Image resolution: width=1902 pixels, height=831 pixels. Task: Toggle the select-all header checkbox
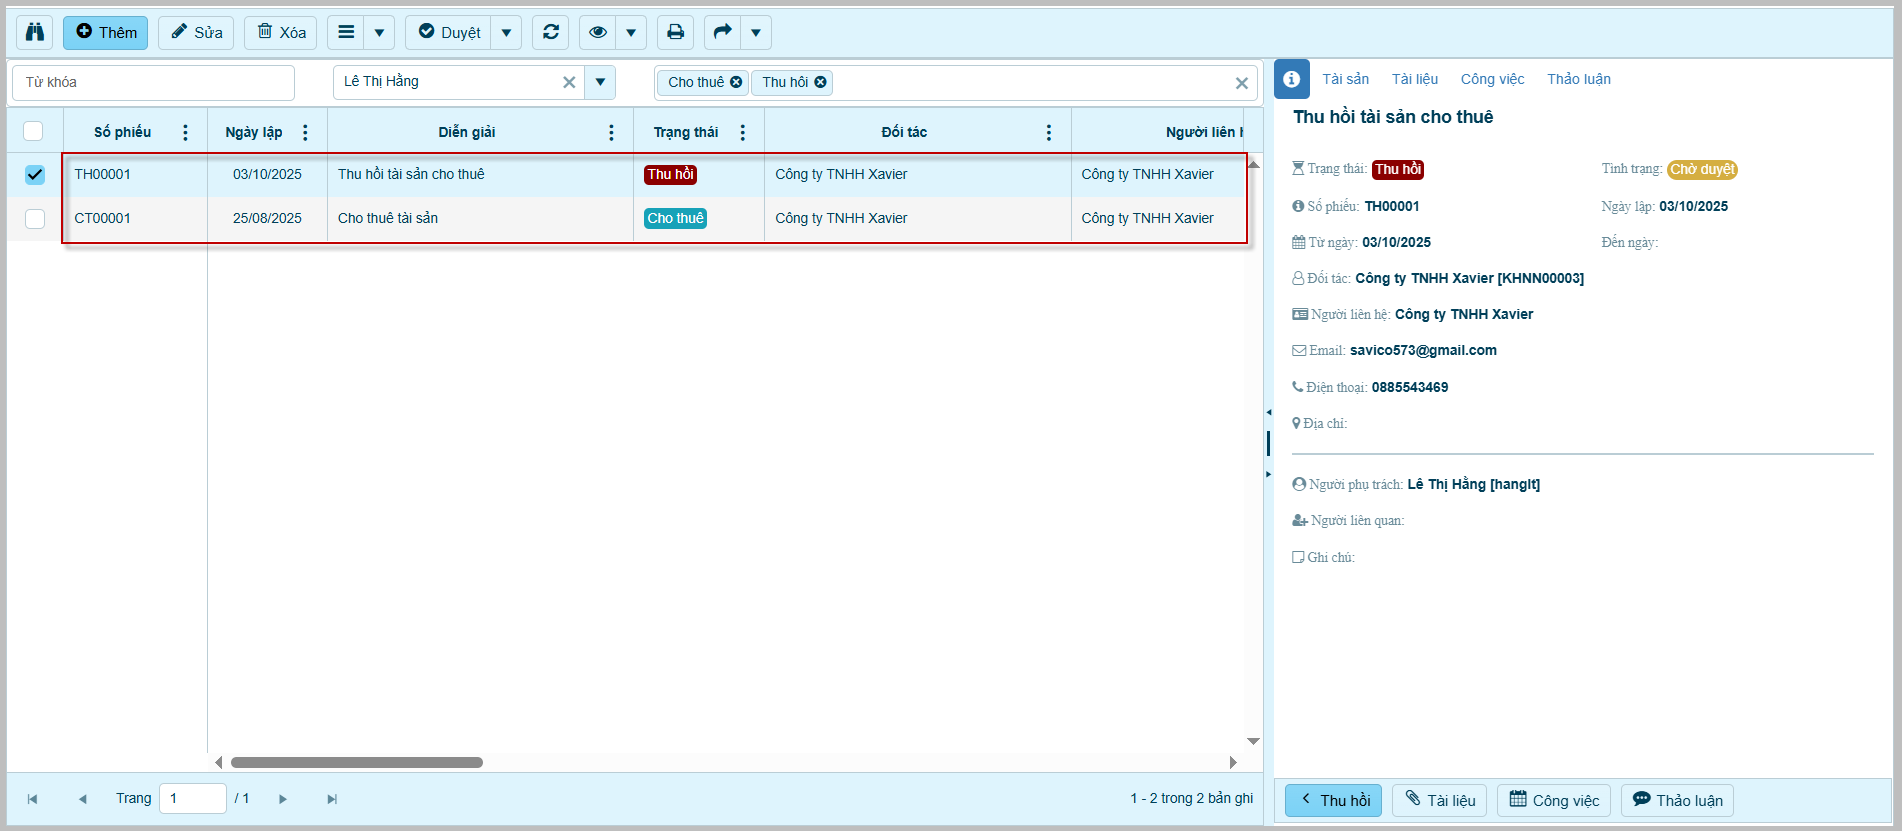click(33, 131)
